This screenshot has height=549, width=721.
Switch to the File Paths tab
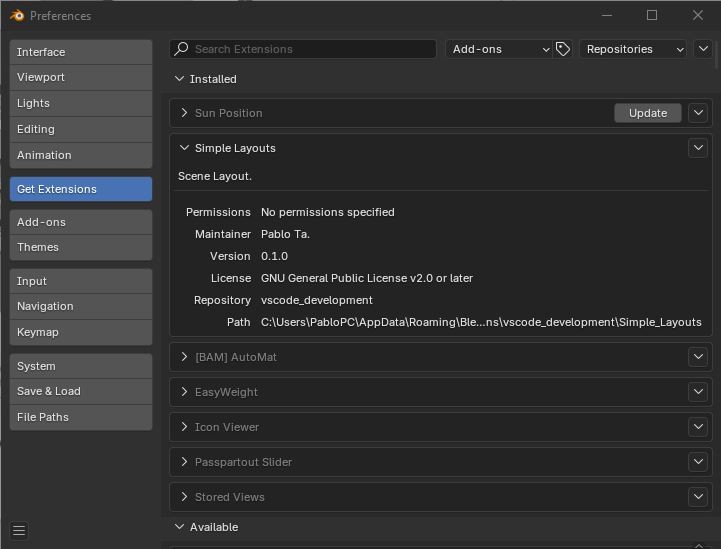point(81,417)
